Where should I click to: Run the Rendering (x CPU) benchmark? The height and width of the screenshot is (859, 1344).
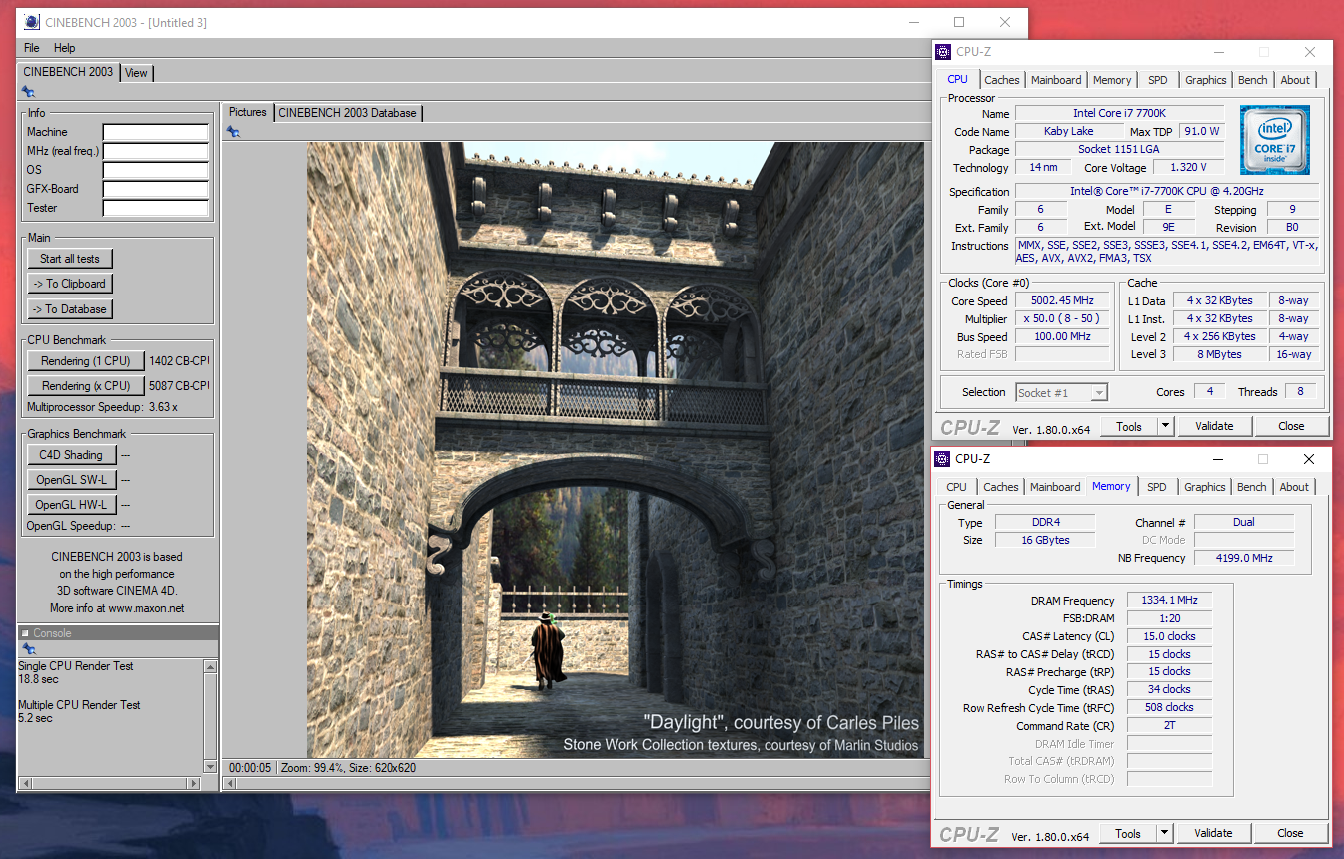click(86, 386)
